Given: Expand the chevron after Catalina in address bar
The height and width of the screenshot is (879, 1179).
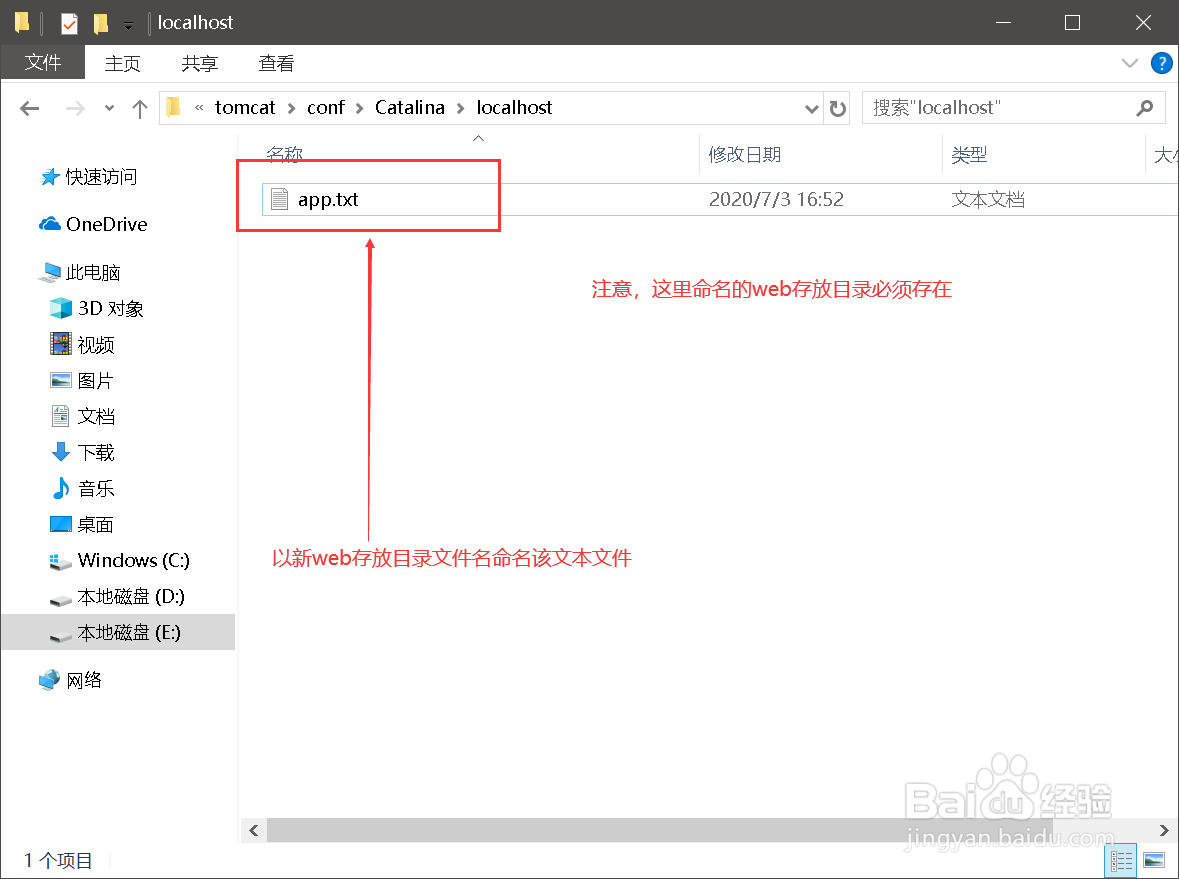Looking at the screenshot, I should [460, 108].
